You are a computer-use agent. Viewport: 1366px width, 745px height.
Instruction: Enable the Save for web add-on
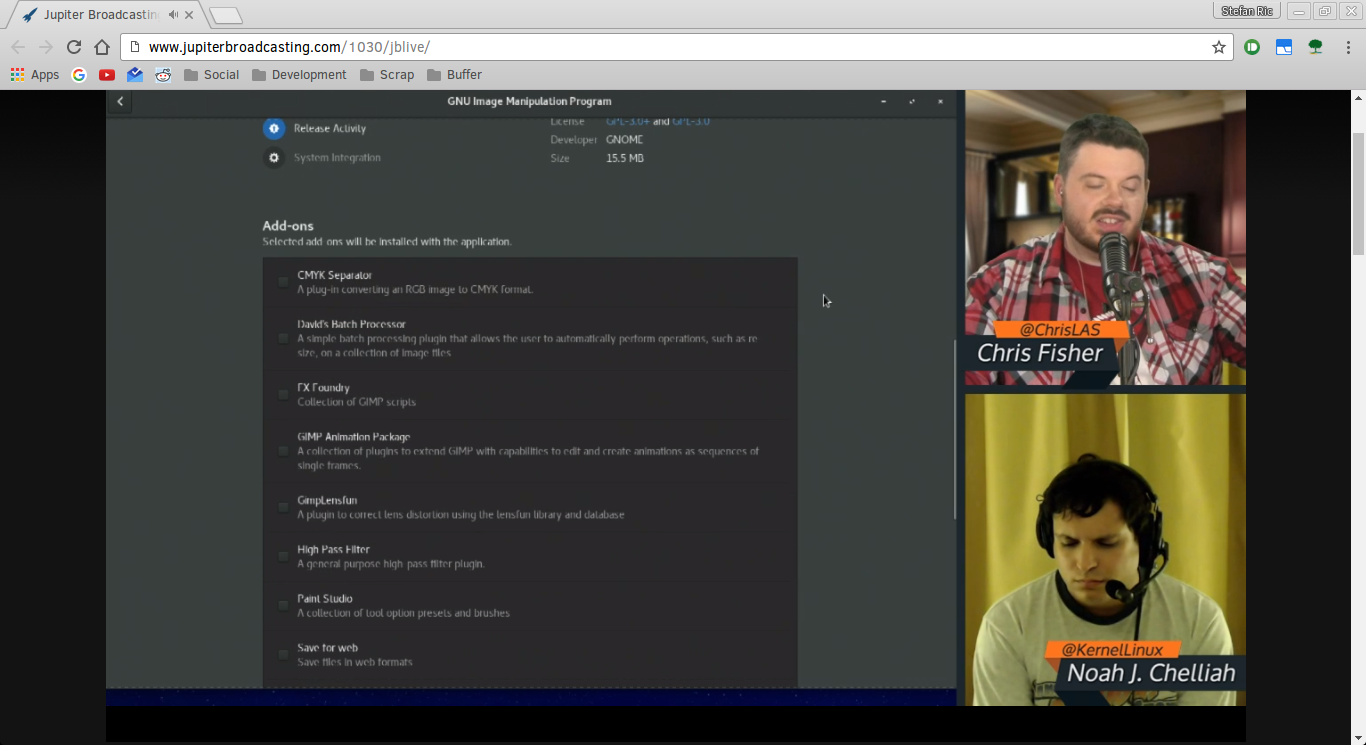point(283,654)
